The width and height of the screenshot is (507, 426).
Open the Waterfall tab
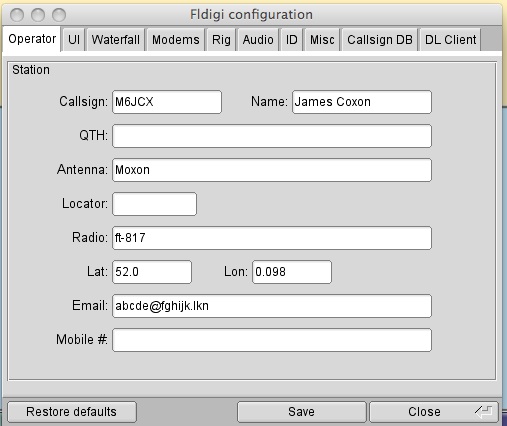pos(116,40)
